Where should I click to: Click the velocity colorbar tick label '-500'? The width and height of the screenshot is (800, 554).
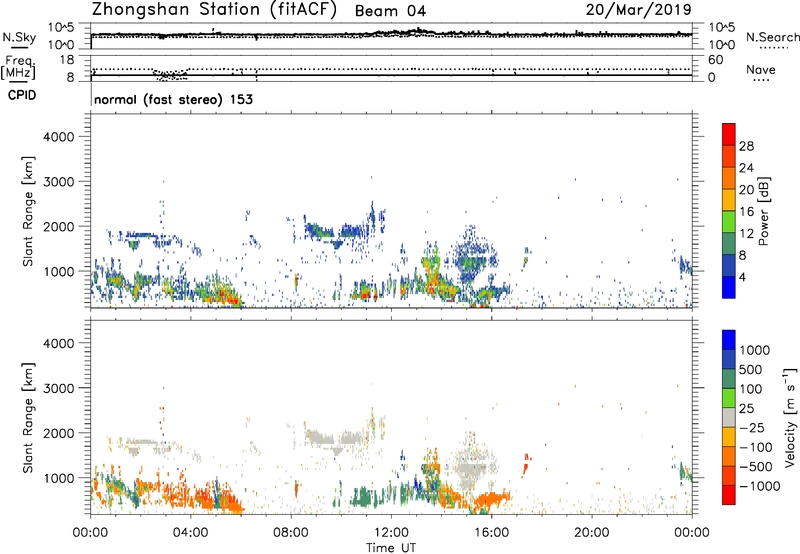756,466
